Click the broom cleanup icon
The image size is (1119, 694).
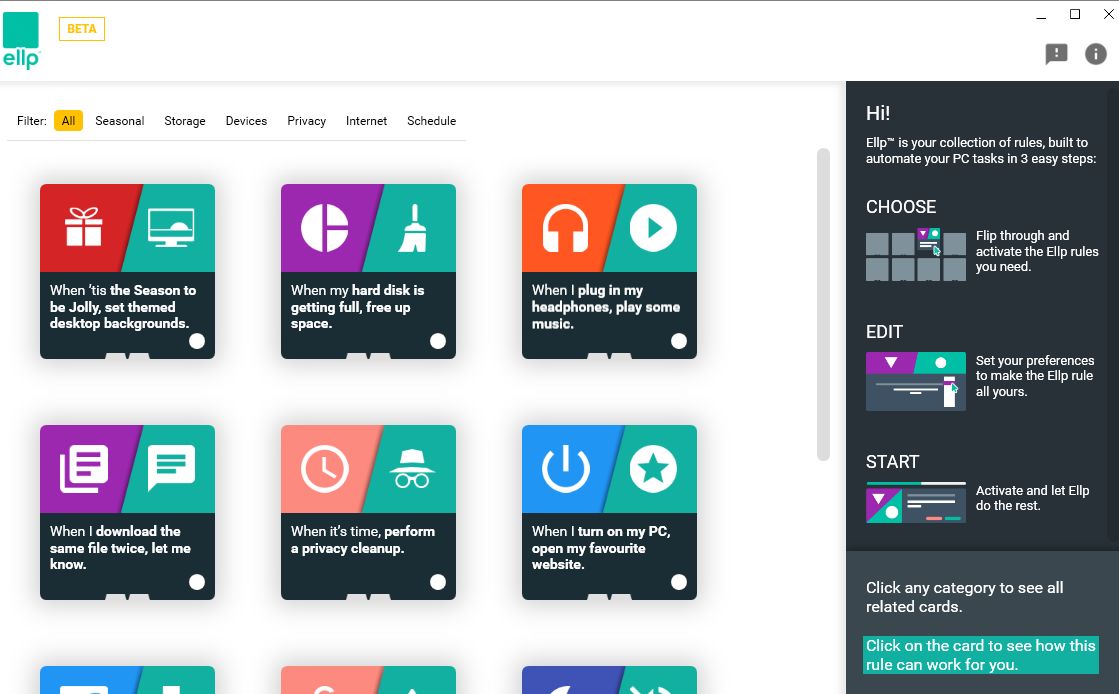point(412,228)
